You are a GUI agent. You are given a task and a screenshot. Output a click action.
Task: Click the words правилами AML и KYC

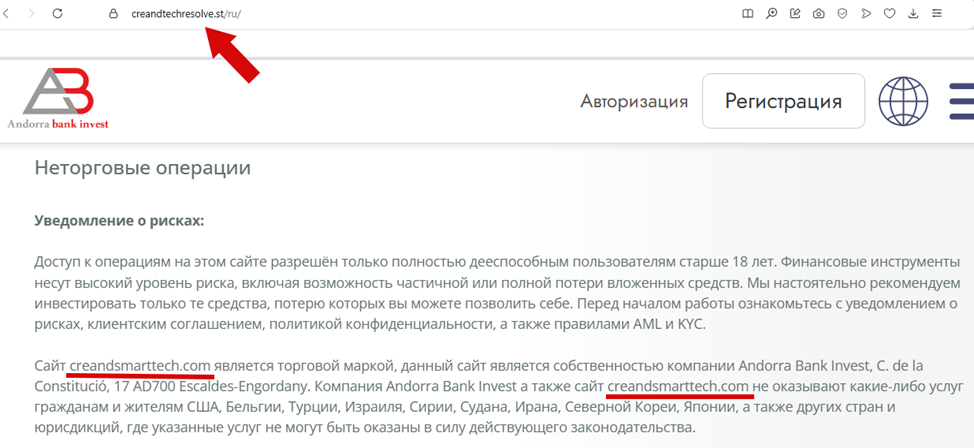632,324
